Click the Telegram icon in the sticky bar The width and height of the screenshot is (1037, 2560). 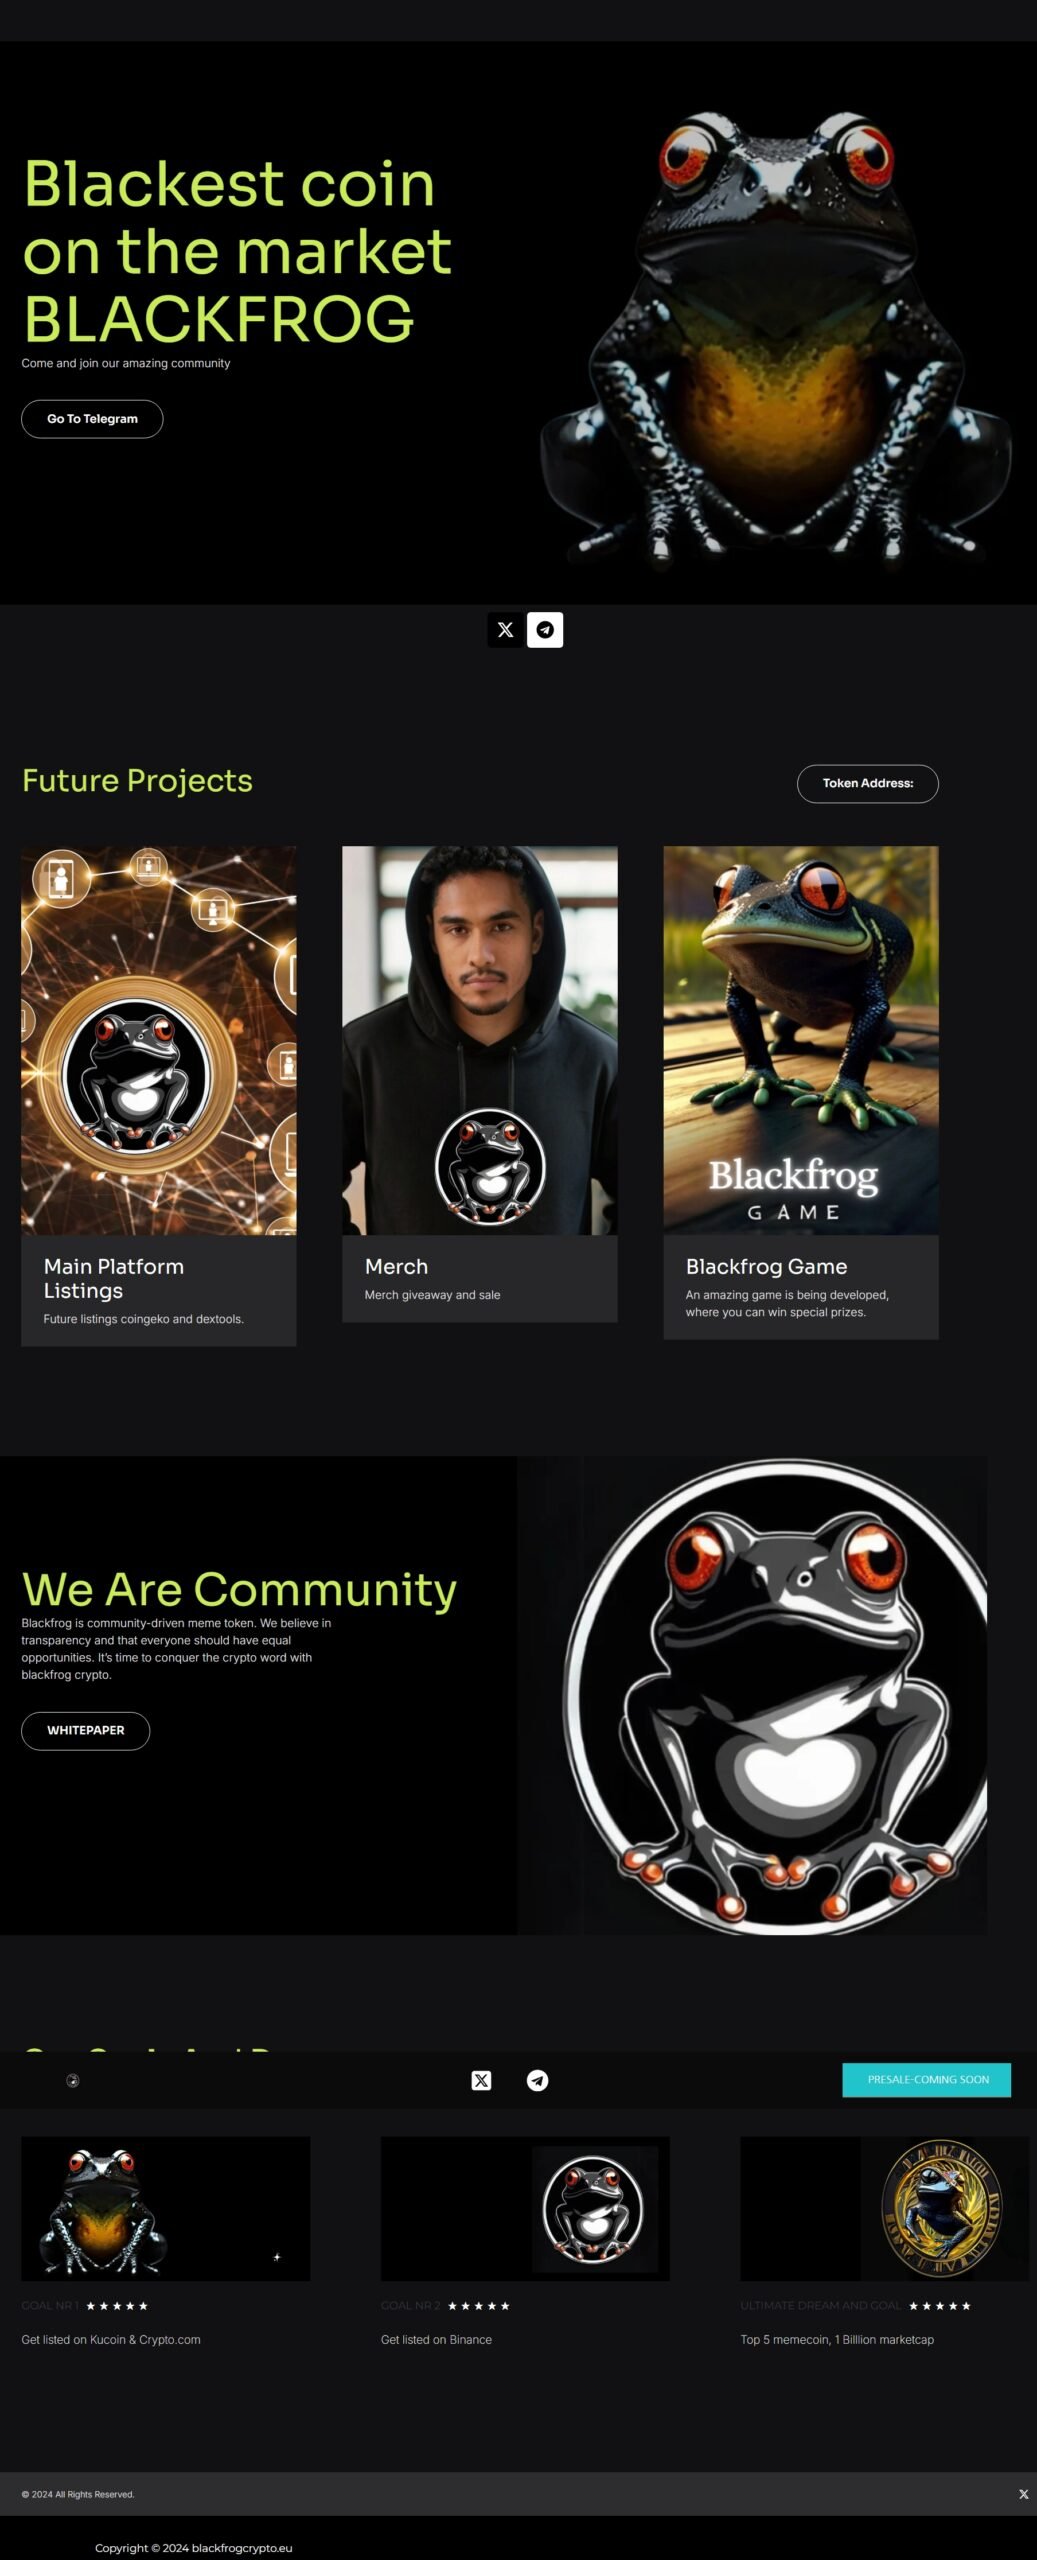[537, 2080]
